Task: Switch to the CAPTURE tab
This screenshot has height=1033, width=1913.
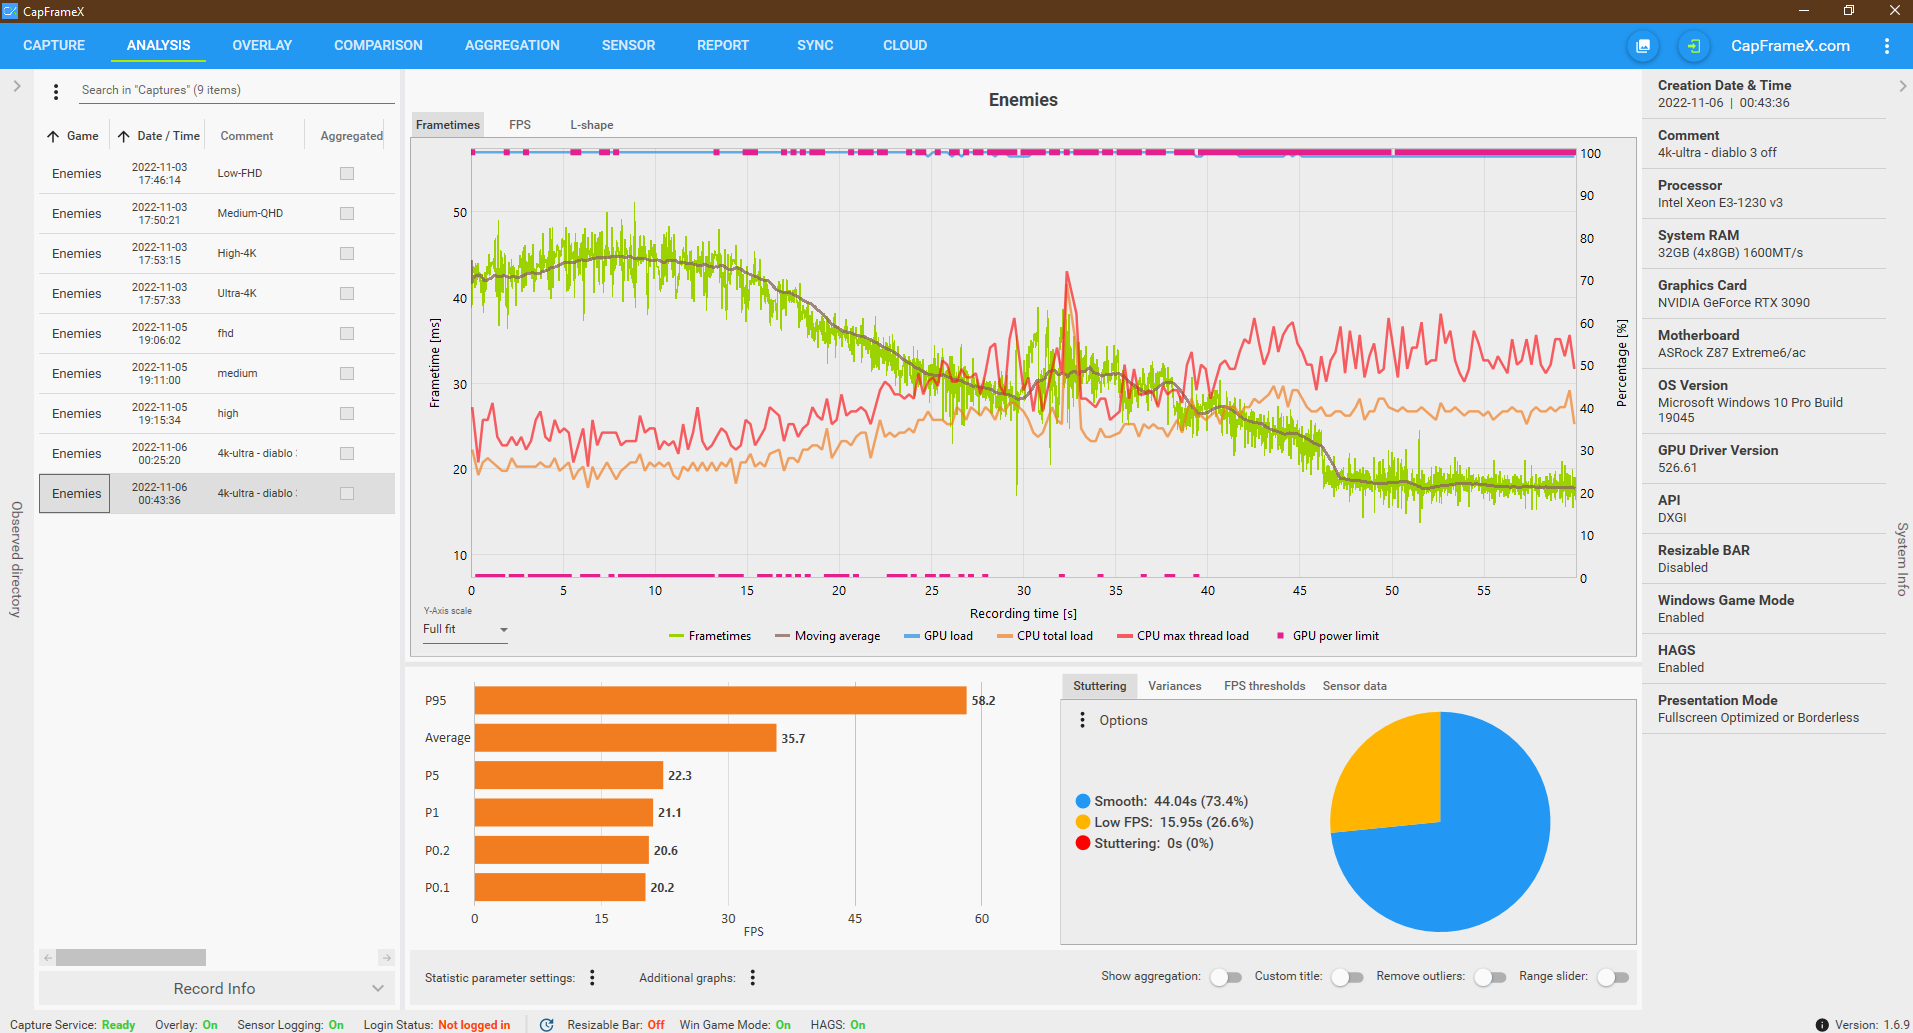Action: point(54,45)
